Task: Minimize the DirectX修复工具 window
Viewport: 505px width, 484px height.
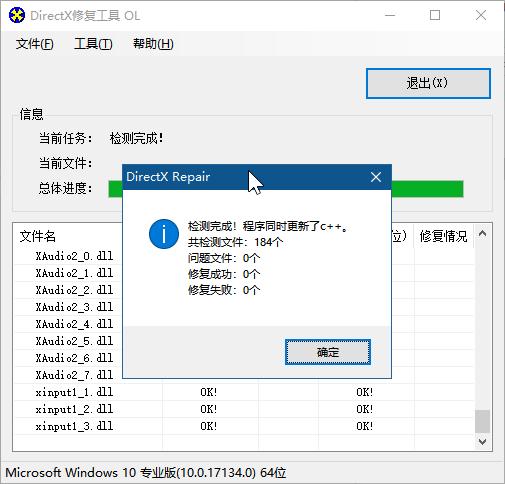Action: click(390, 15)
